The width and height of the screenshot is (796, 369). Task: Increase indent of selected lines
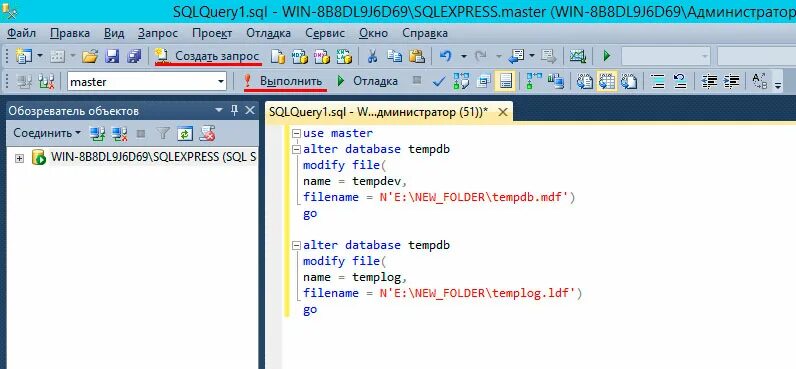(x=731, y=81)
